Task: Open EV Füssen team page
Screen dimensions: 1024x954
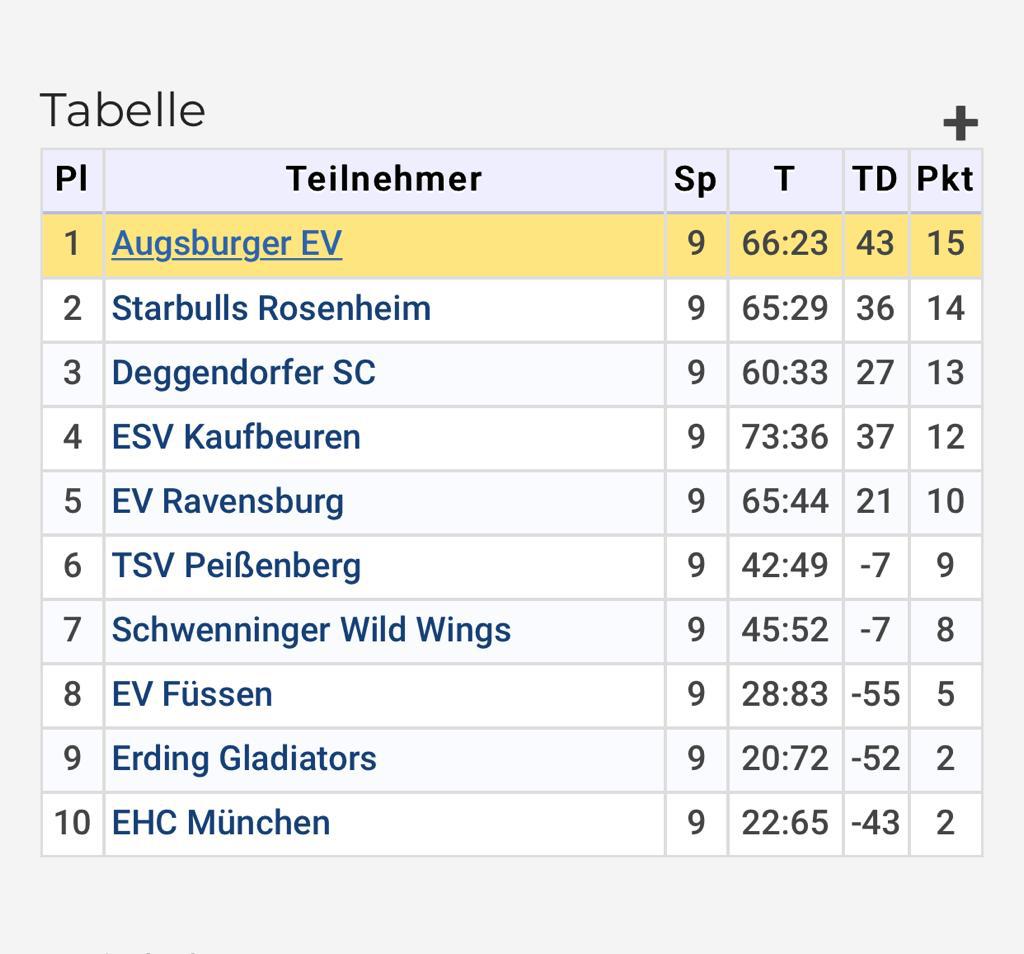Action: click(192, 694)
